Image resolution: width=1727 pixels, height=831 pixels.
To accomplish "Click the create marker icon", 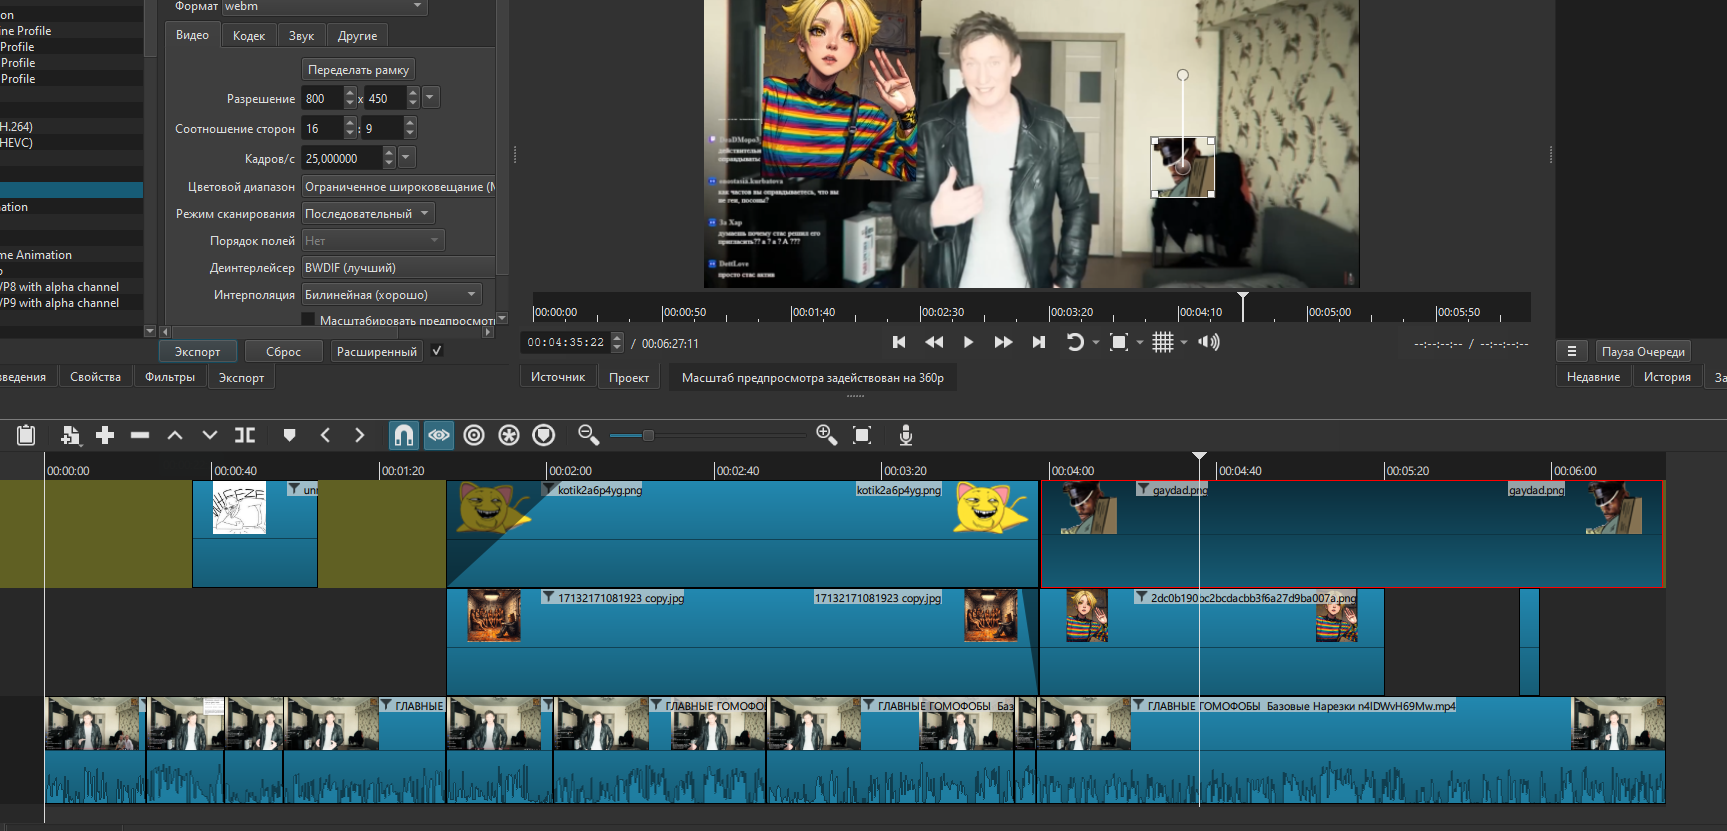I will point(289,435).
